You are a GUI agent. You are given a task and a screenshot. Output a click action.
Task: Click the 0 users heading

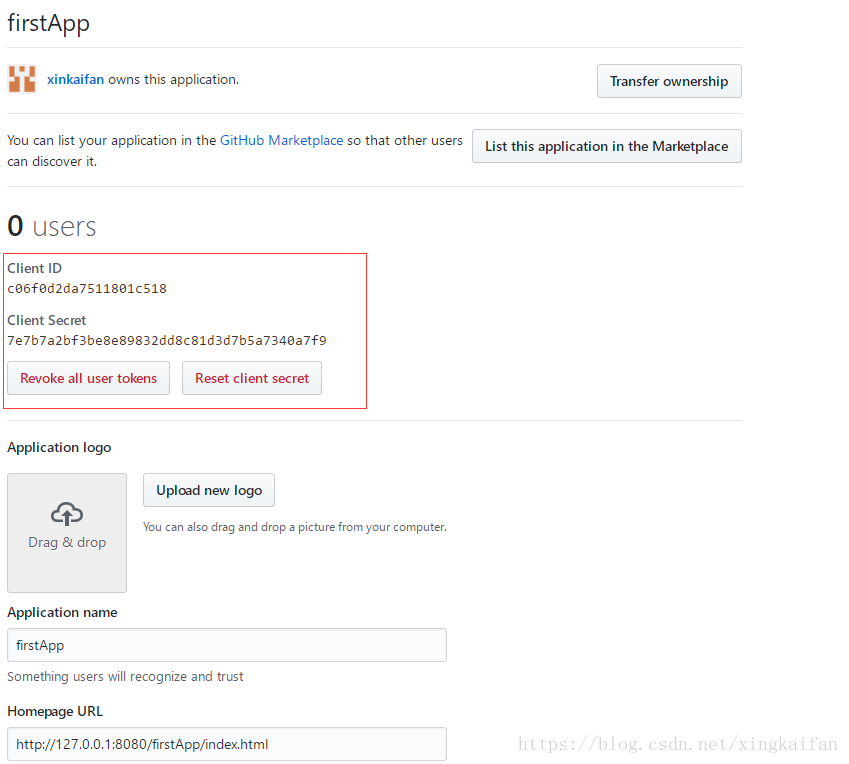point(52,226)
